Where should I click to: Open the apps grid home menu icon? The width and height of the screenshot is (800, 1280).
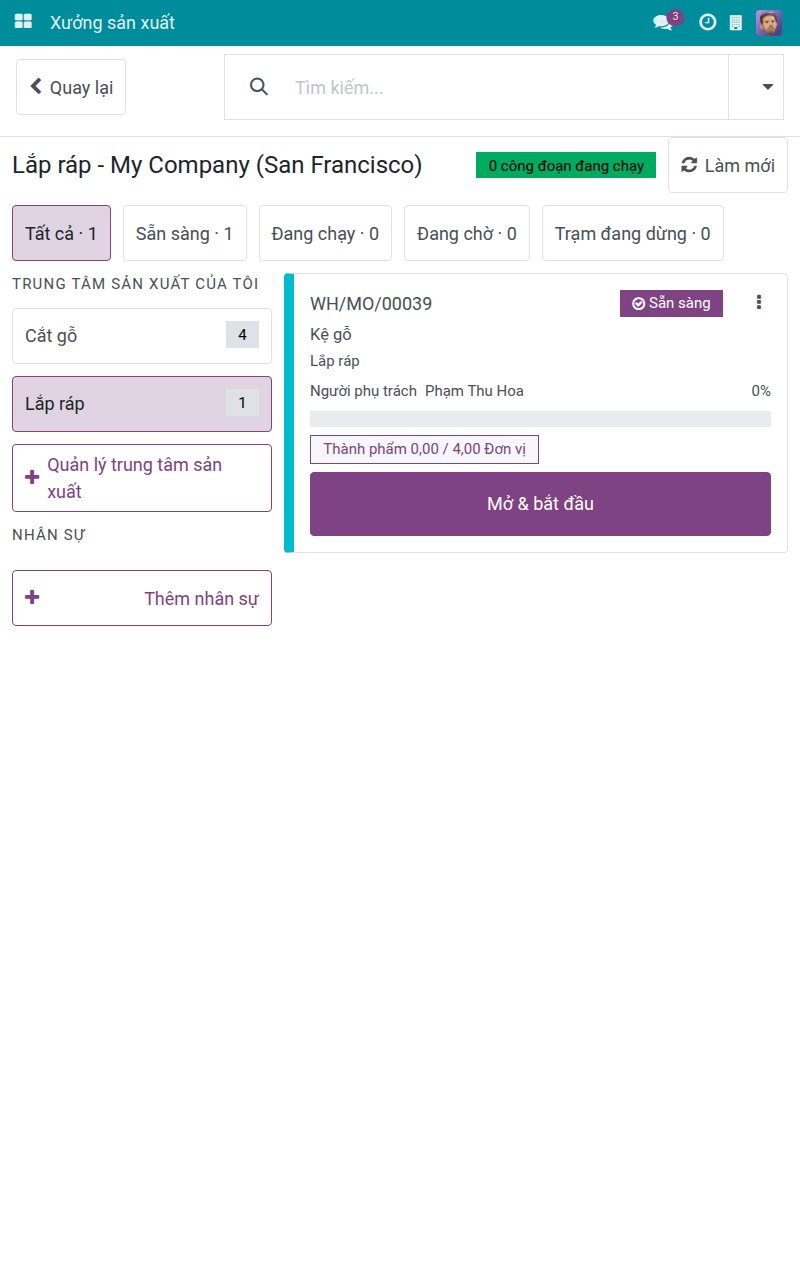pyautogui.click(x=23, y=22)
